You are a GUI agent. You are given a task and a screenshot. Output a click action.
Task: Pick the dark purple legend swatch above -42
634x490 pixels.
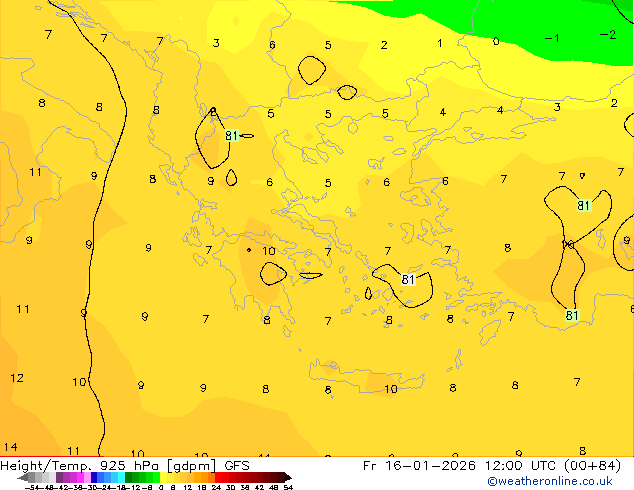59,477
